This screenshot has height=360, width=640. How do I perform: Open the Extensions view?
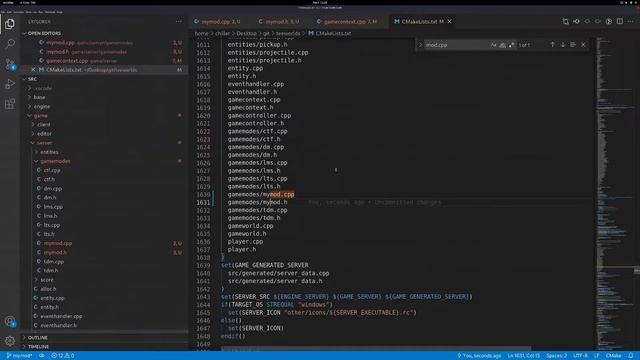click(10, 104)
